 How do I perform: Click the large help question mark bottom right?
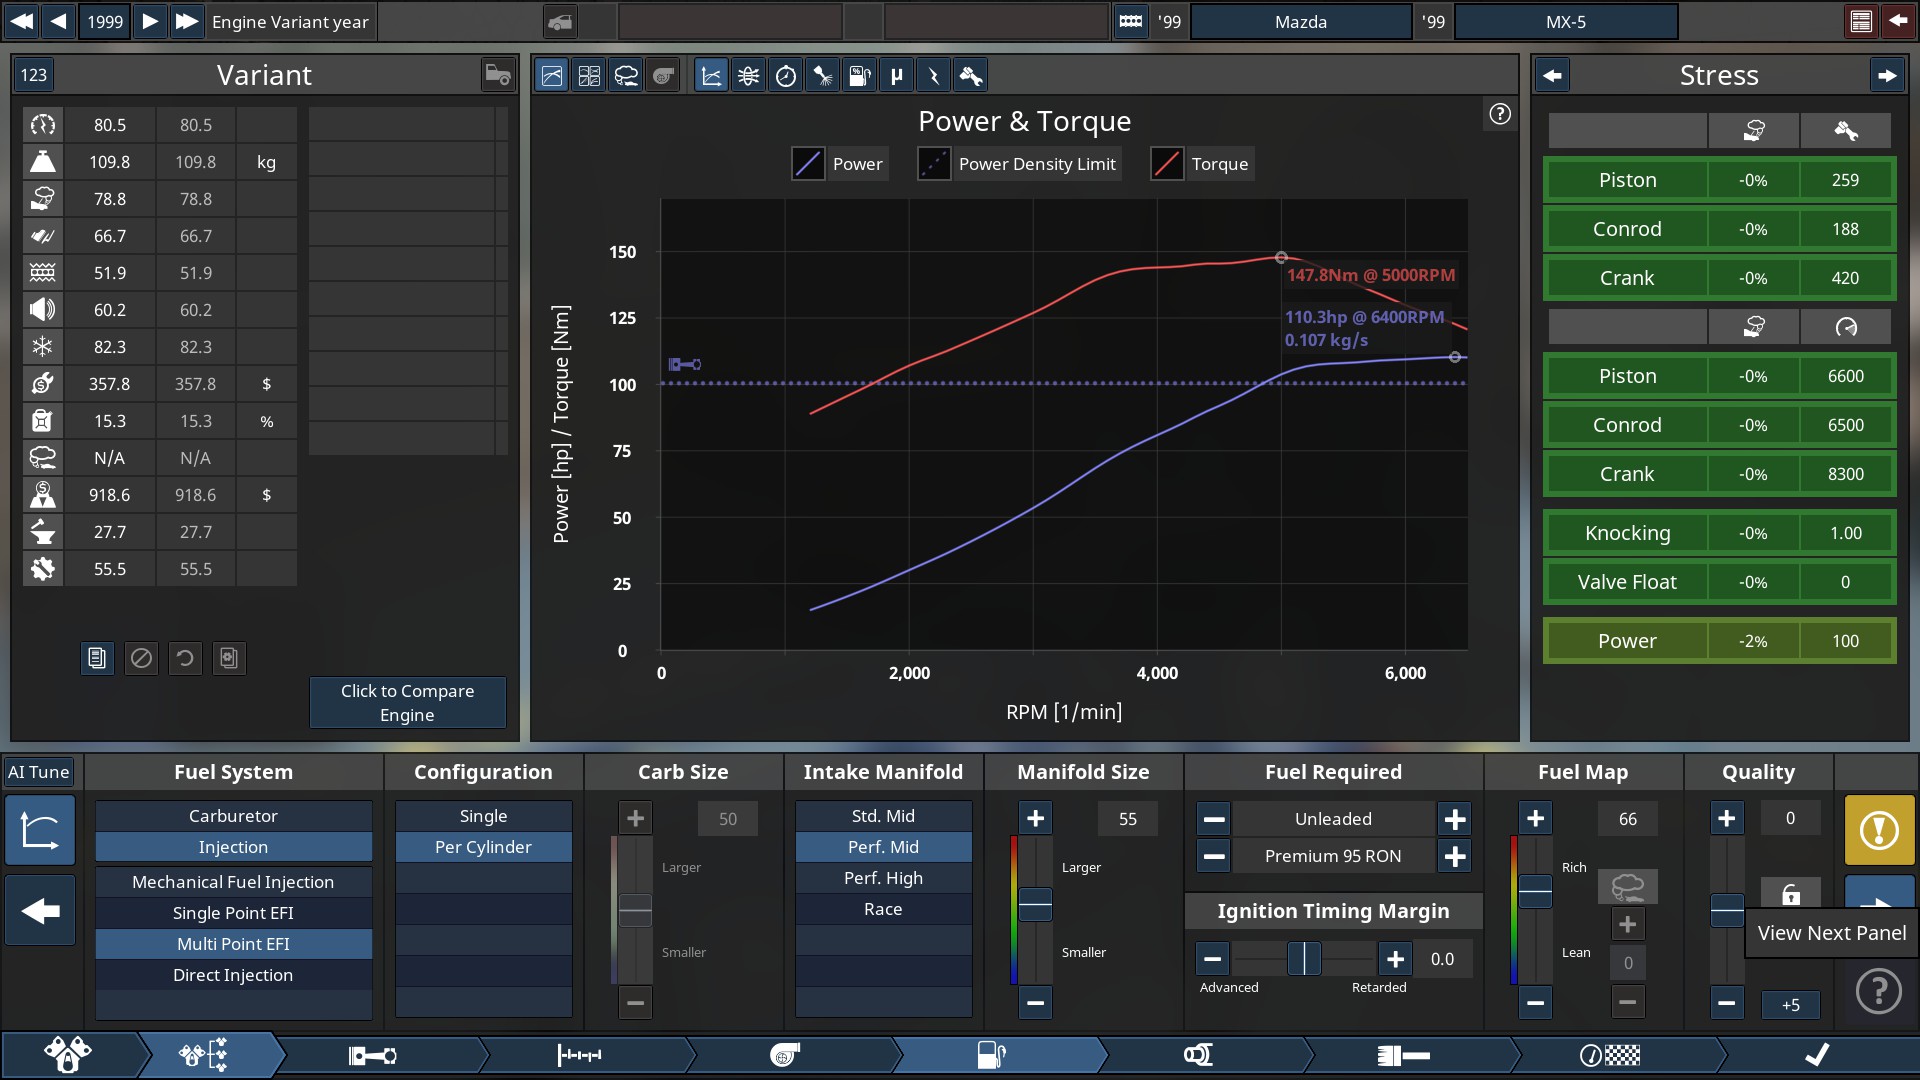point(1878,991)
